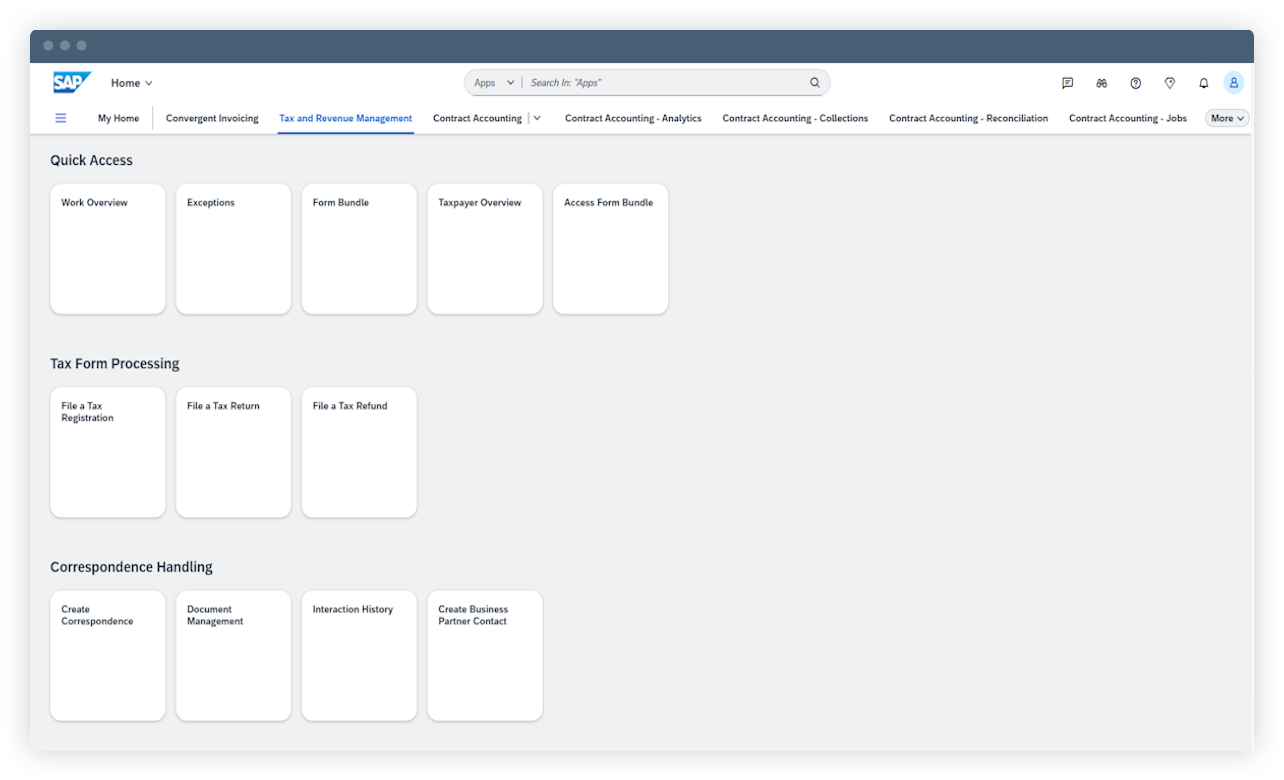The image size is (1284, 780).
Task: Open the notifications bell
Action: (x=1203, y=83)
